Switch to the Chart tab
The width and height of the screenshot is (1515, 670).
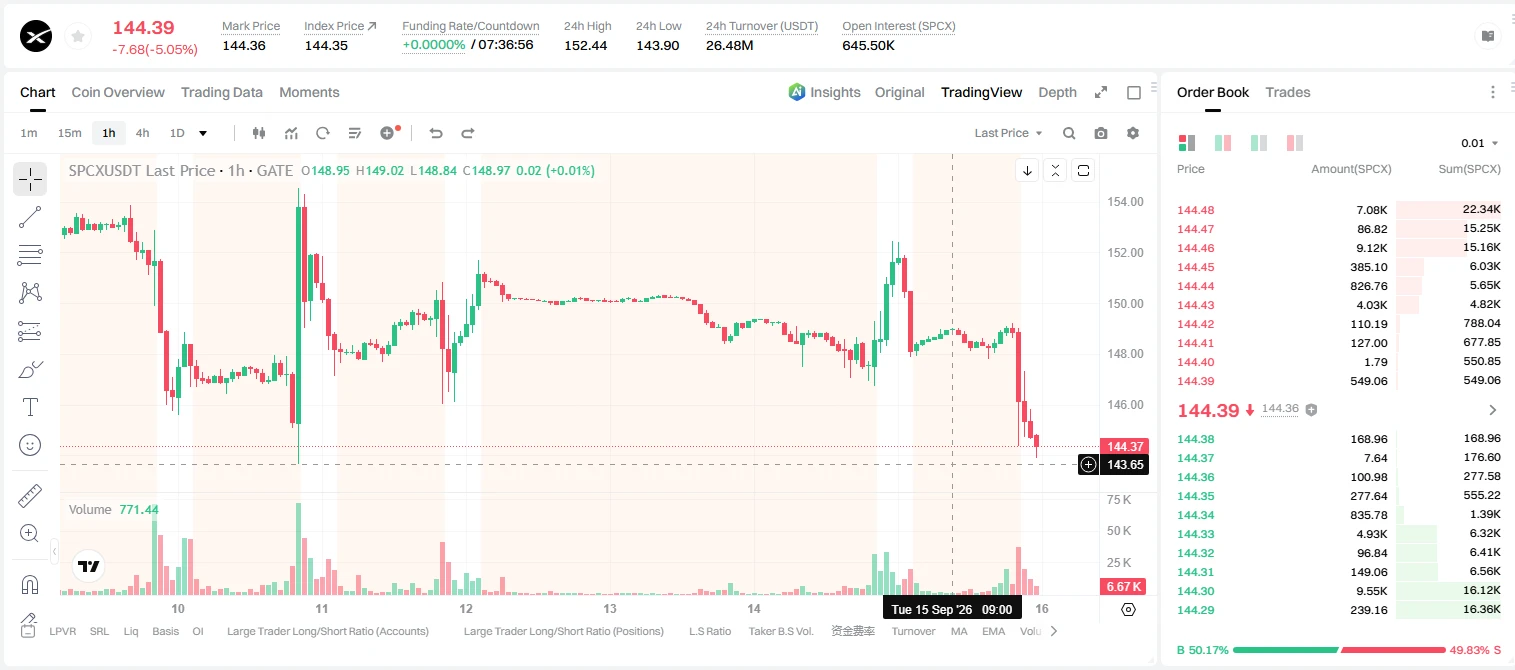pos(38,92)
